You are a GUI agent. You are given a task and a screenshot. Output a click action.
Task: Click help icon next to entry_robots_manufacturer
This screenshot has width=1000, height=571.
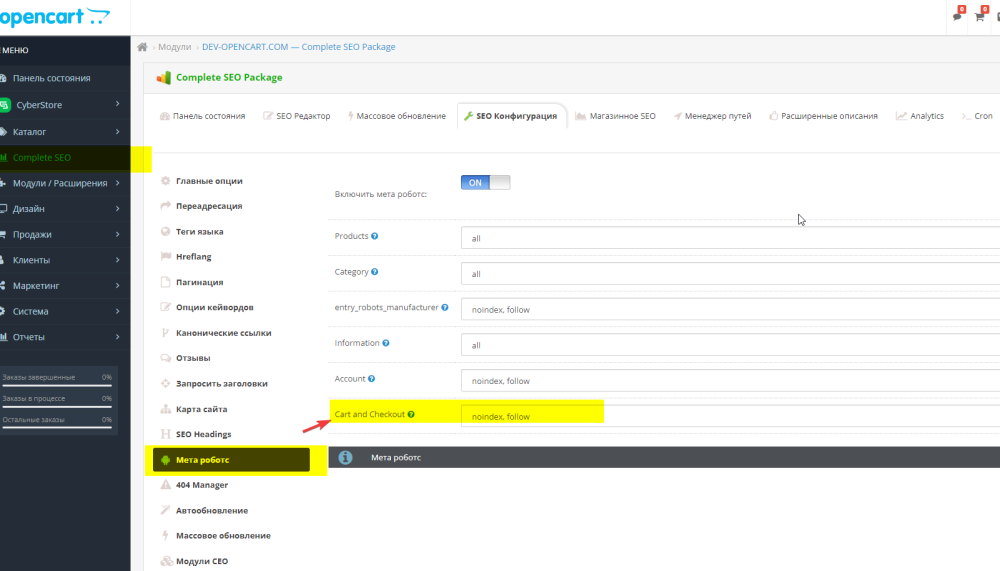point(444,308)
